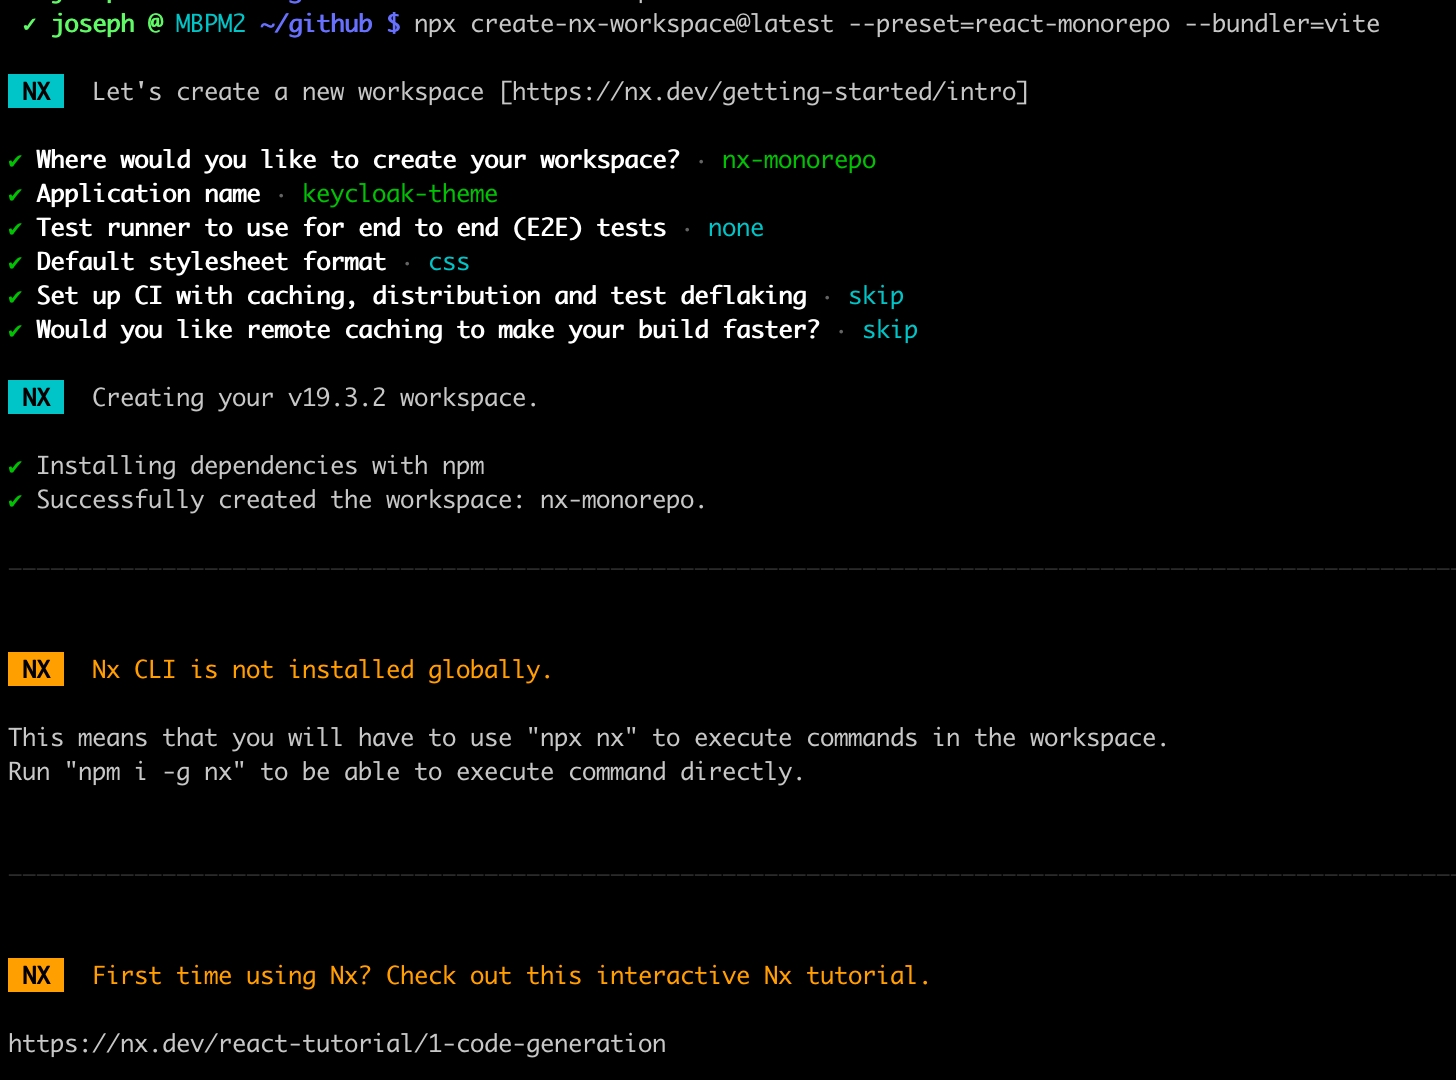
Task: Click the "css" stylesheet format answer
Action: pyautogui.click(x=449, y=262)
